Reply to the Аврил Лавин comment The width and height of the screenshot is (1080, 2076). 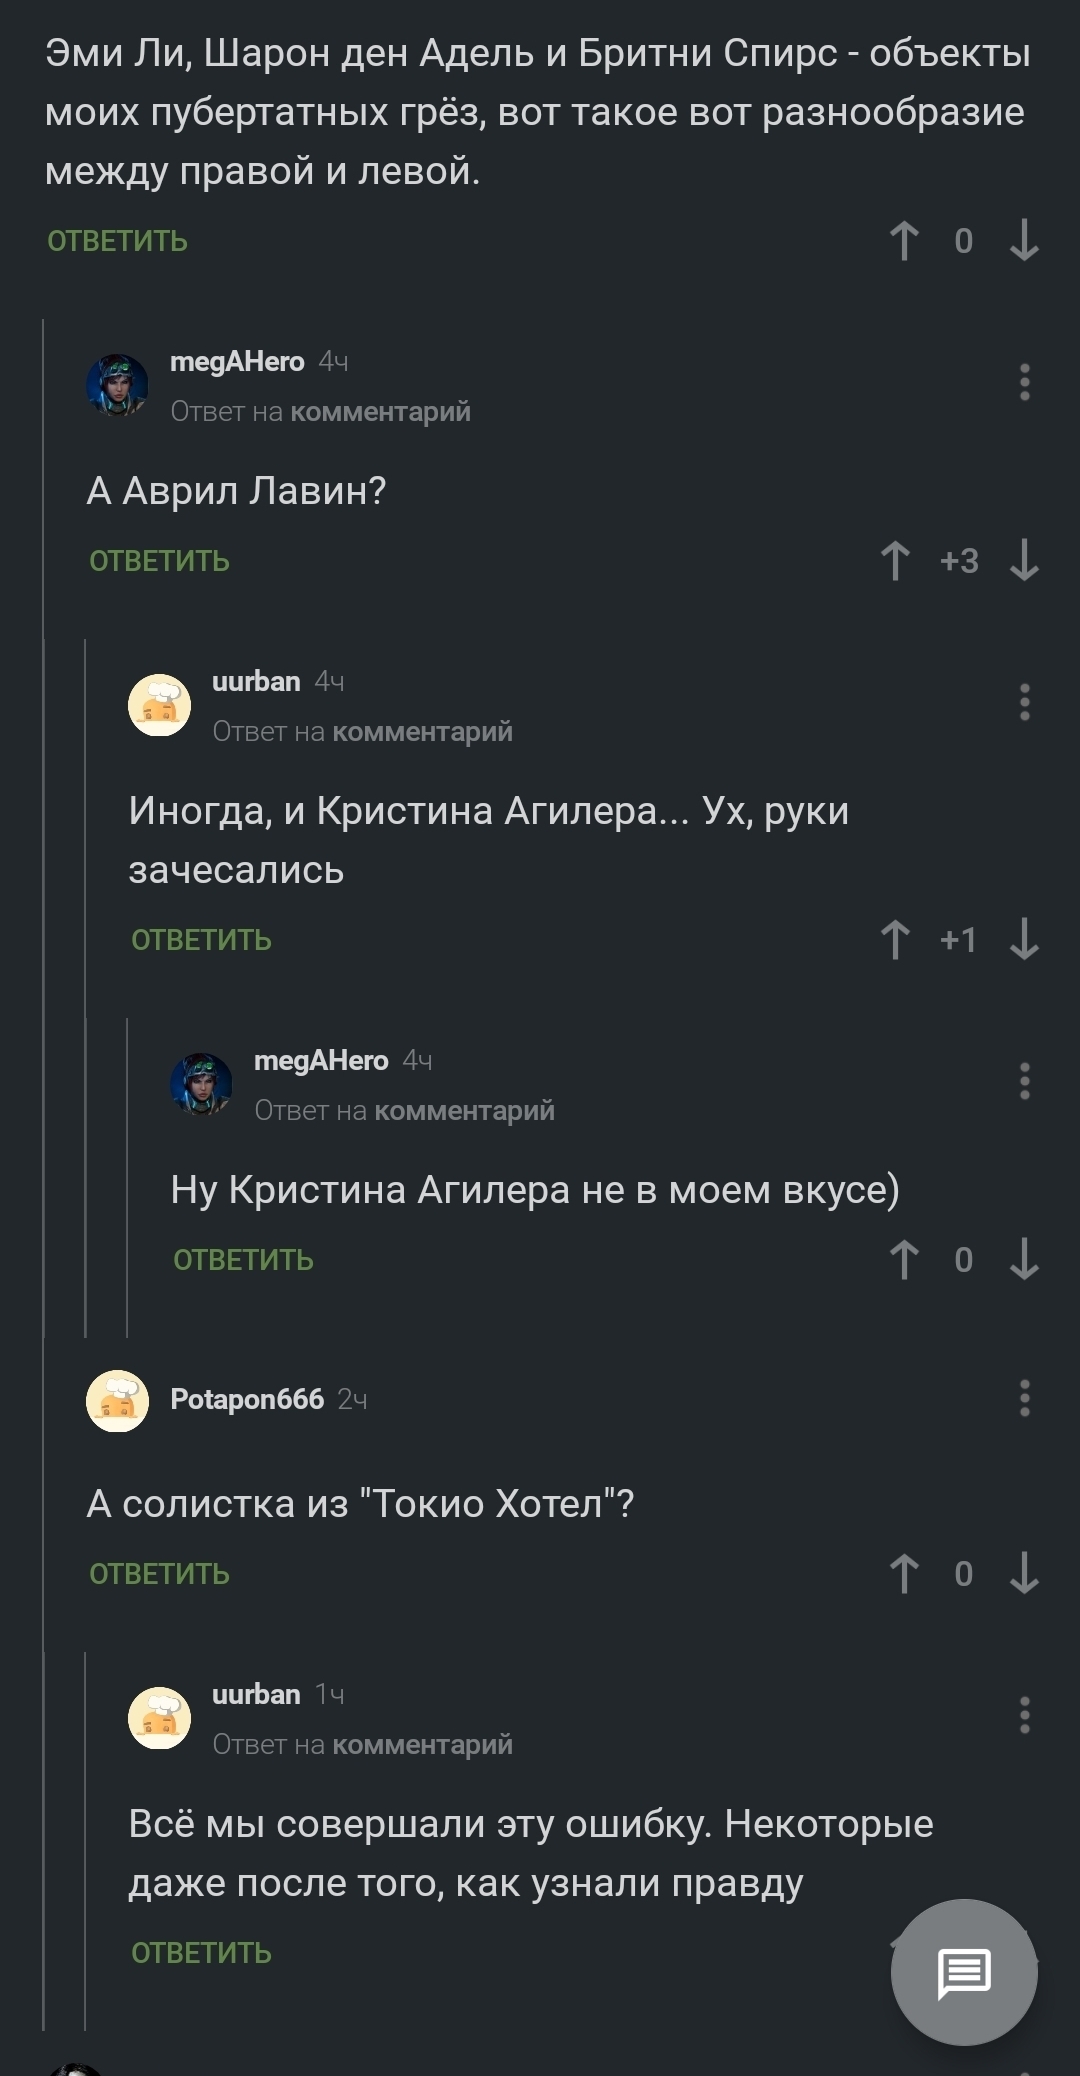click(160, 561)
